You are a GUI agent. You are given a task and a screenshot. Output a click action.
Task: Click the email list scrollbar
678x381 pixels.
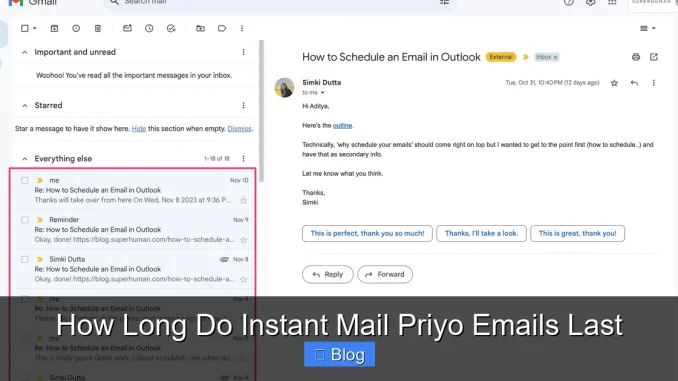tap(261, 111)
